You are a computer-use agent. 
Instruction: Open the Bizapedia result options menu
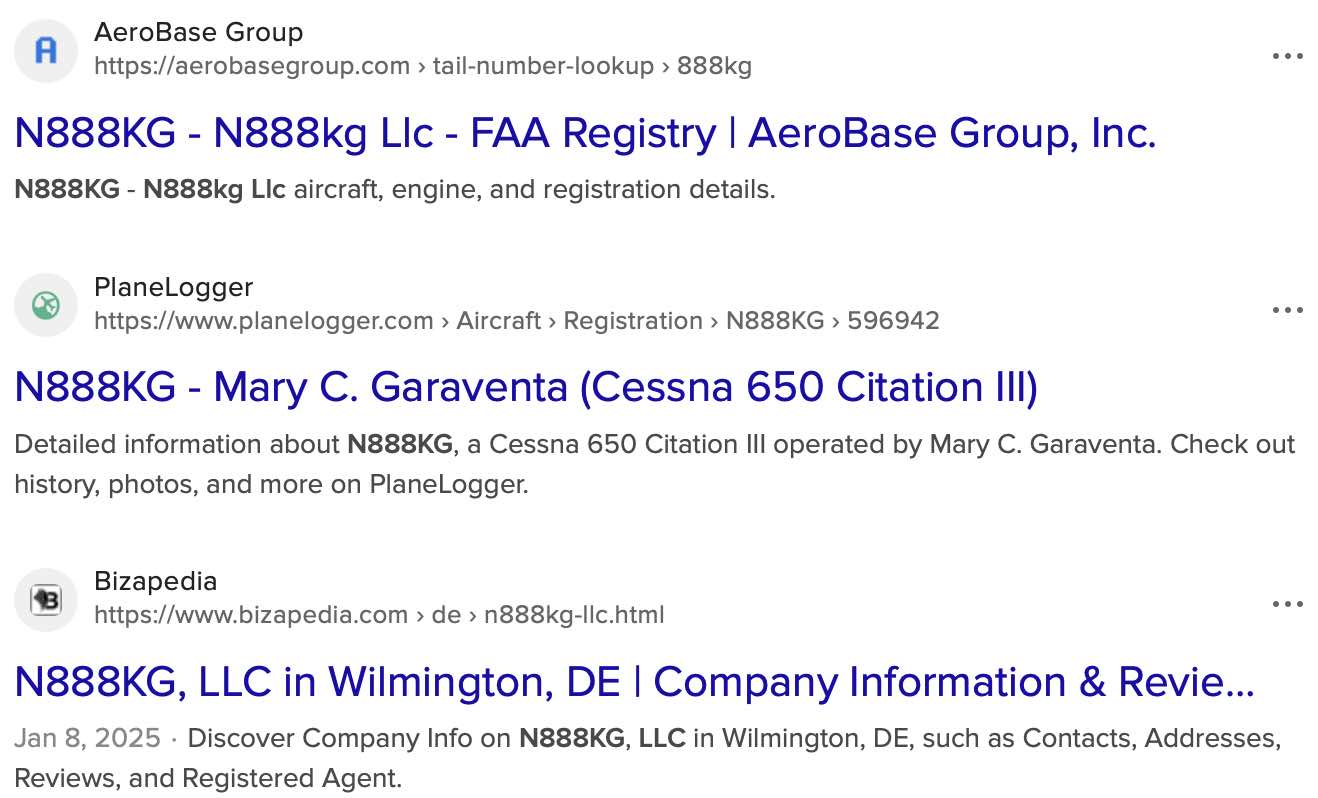point(1287,605)
